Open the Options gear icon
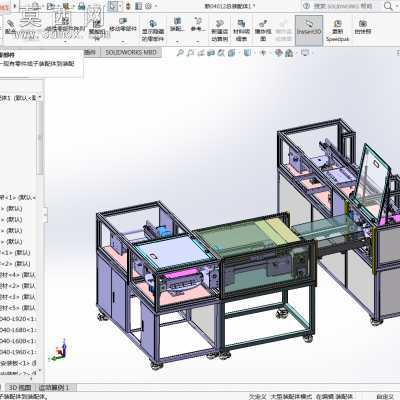 (149, 6)
